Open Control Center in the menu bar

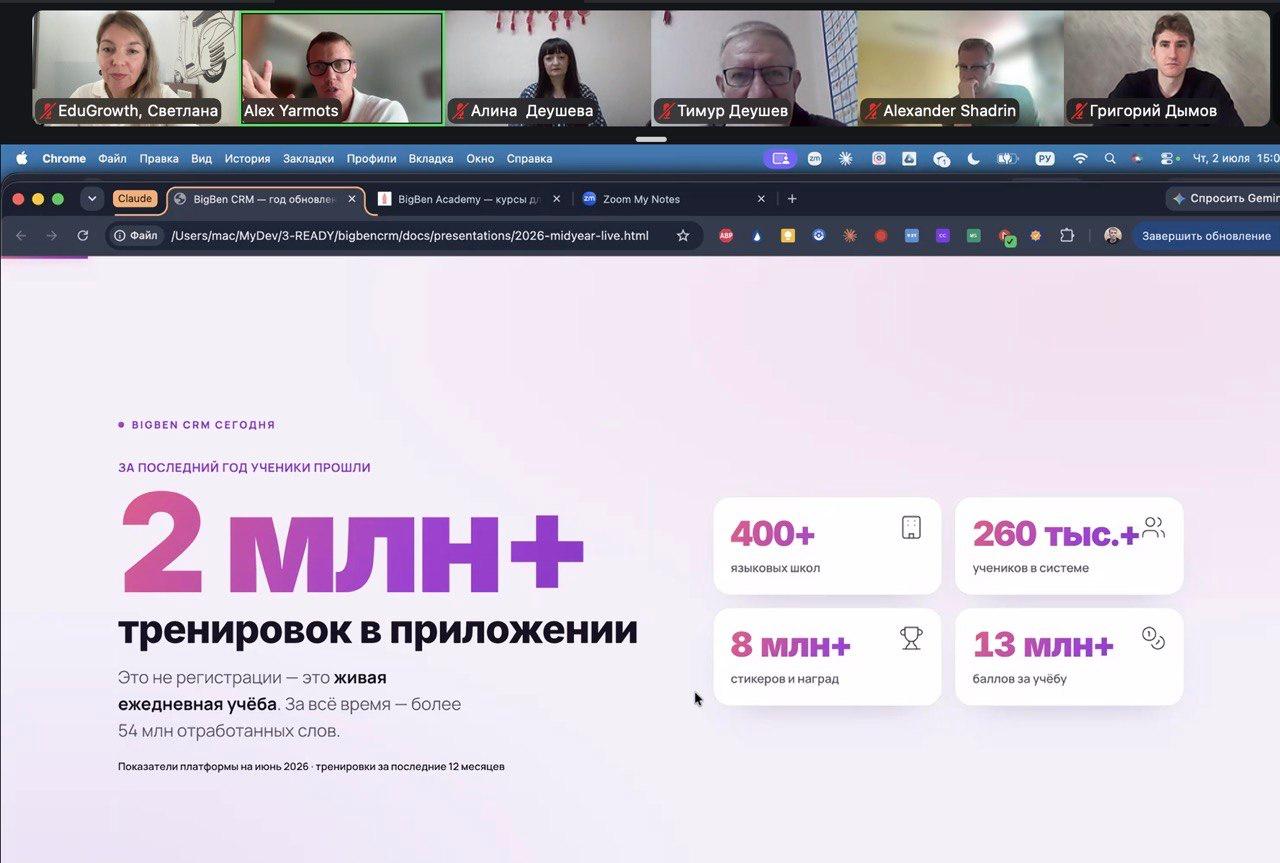click(x=1166, y=158)
